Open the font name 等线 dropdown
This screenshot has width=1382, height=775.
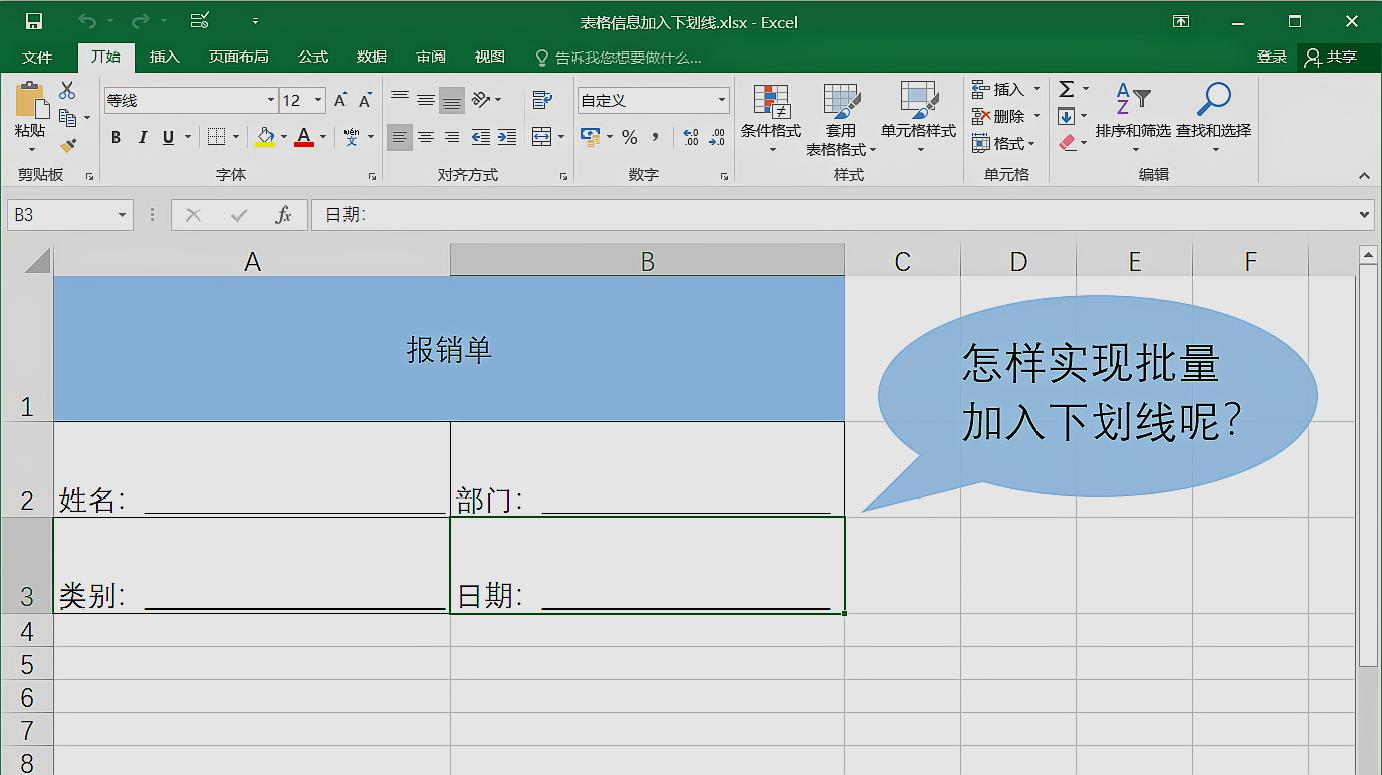point(271,100)
